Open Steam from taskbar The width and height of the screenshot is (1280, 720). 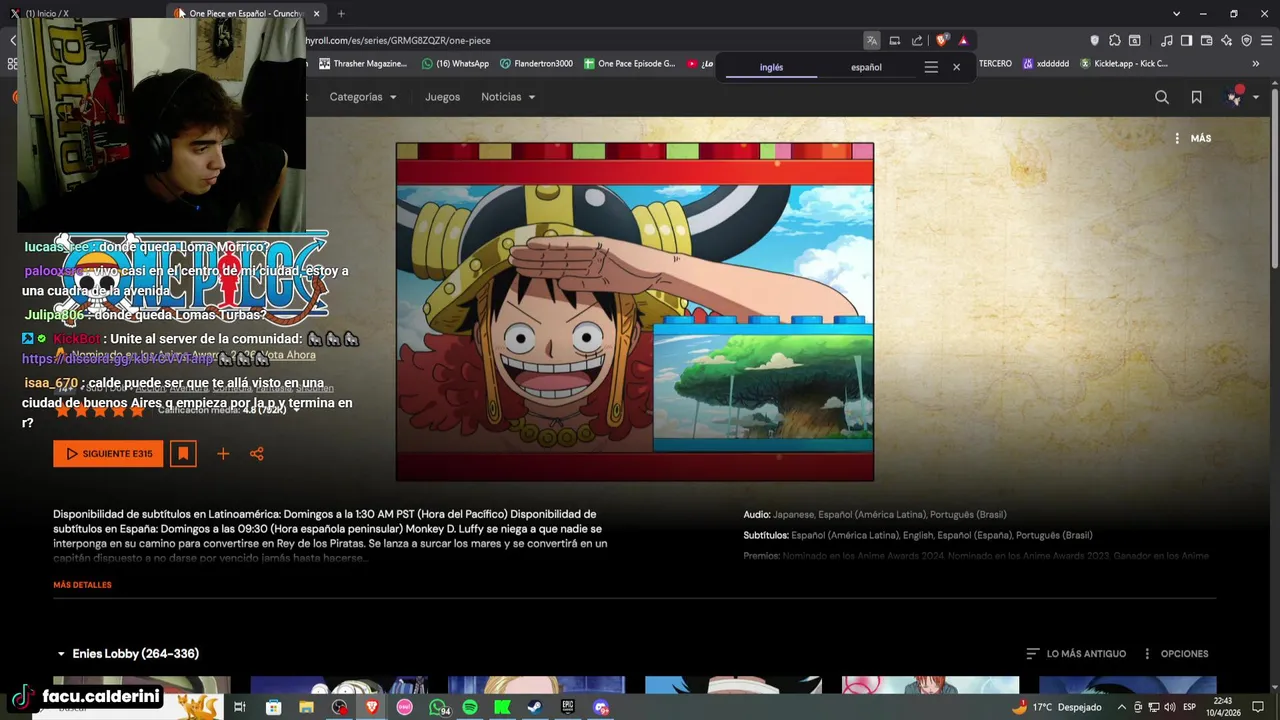(535, 707)
